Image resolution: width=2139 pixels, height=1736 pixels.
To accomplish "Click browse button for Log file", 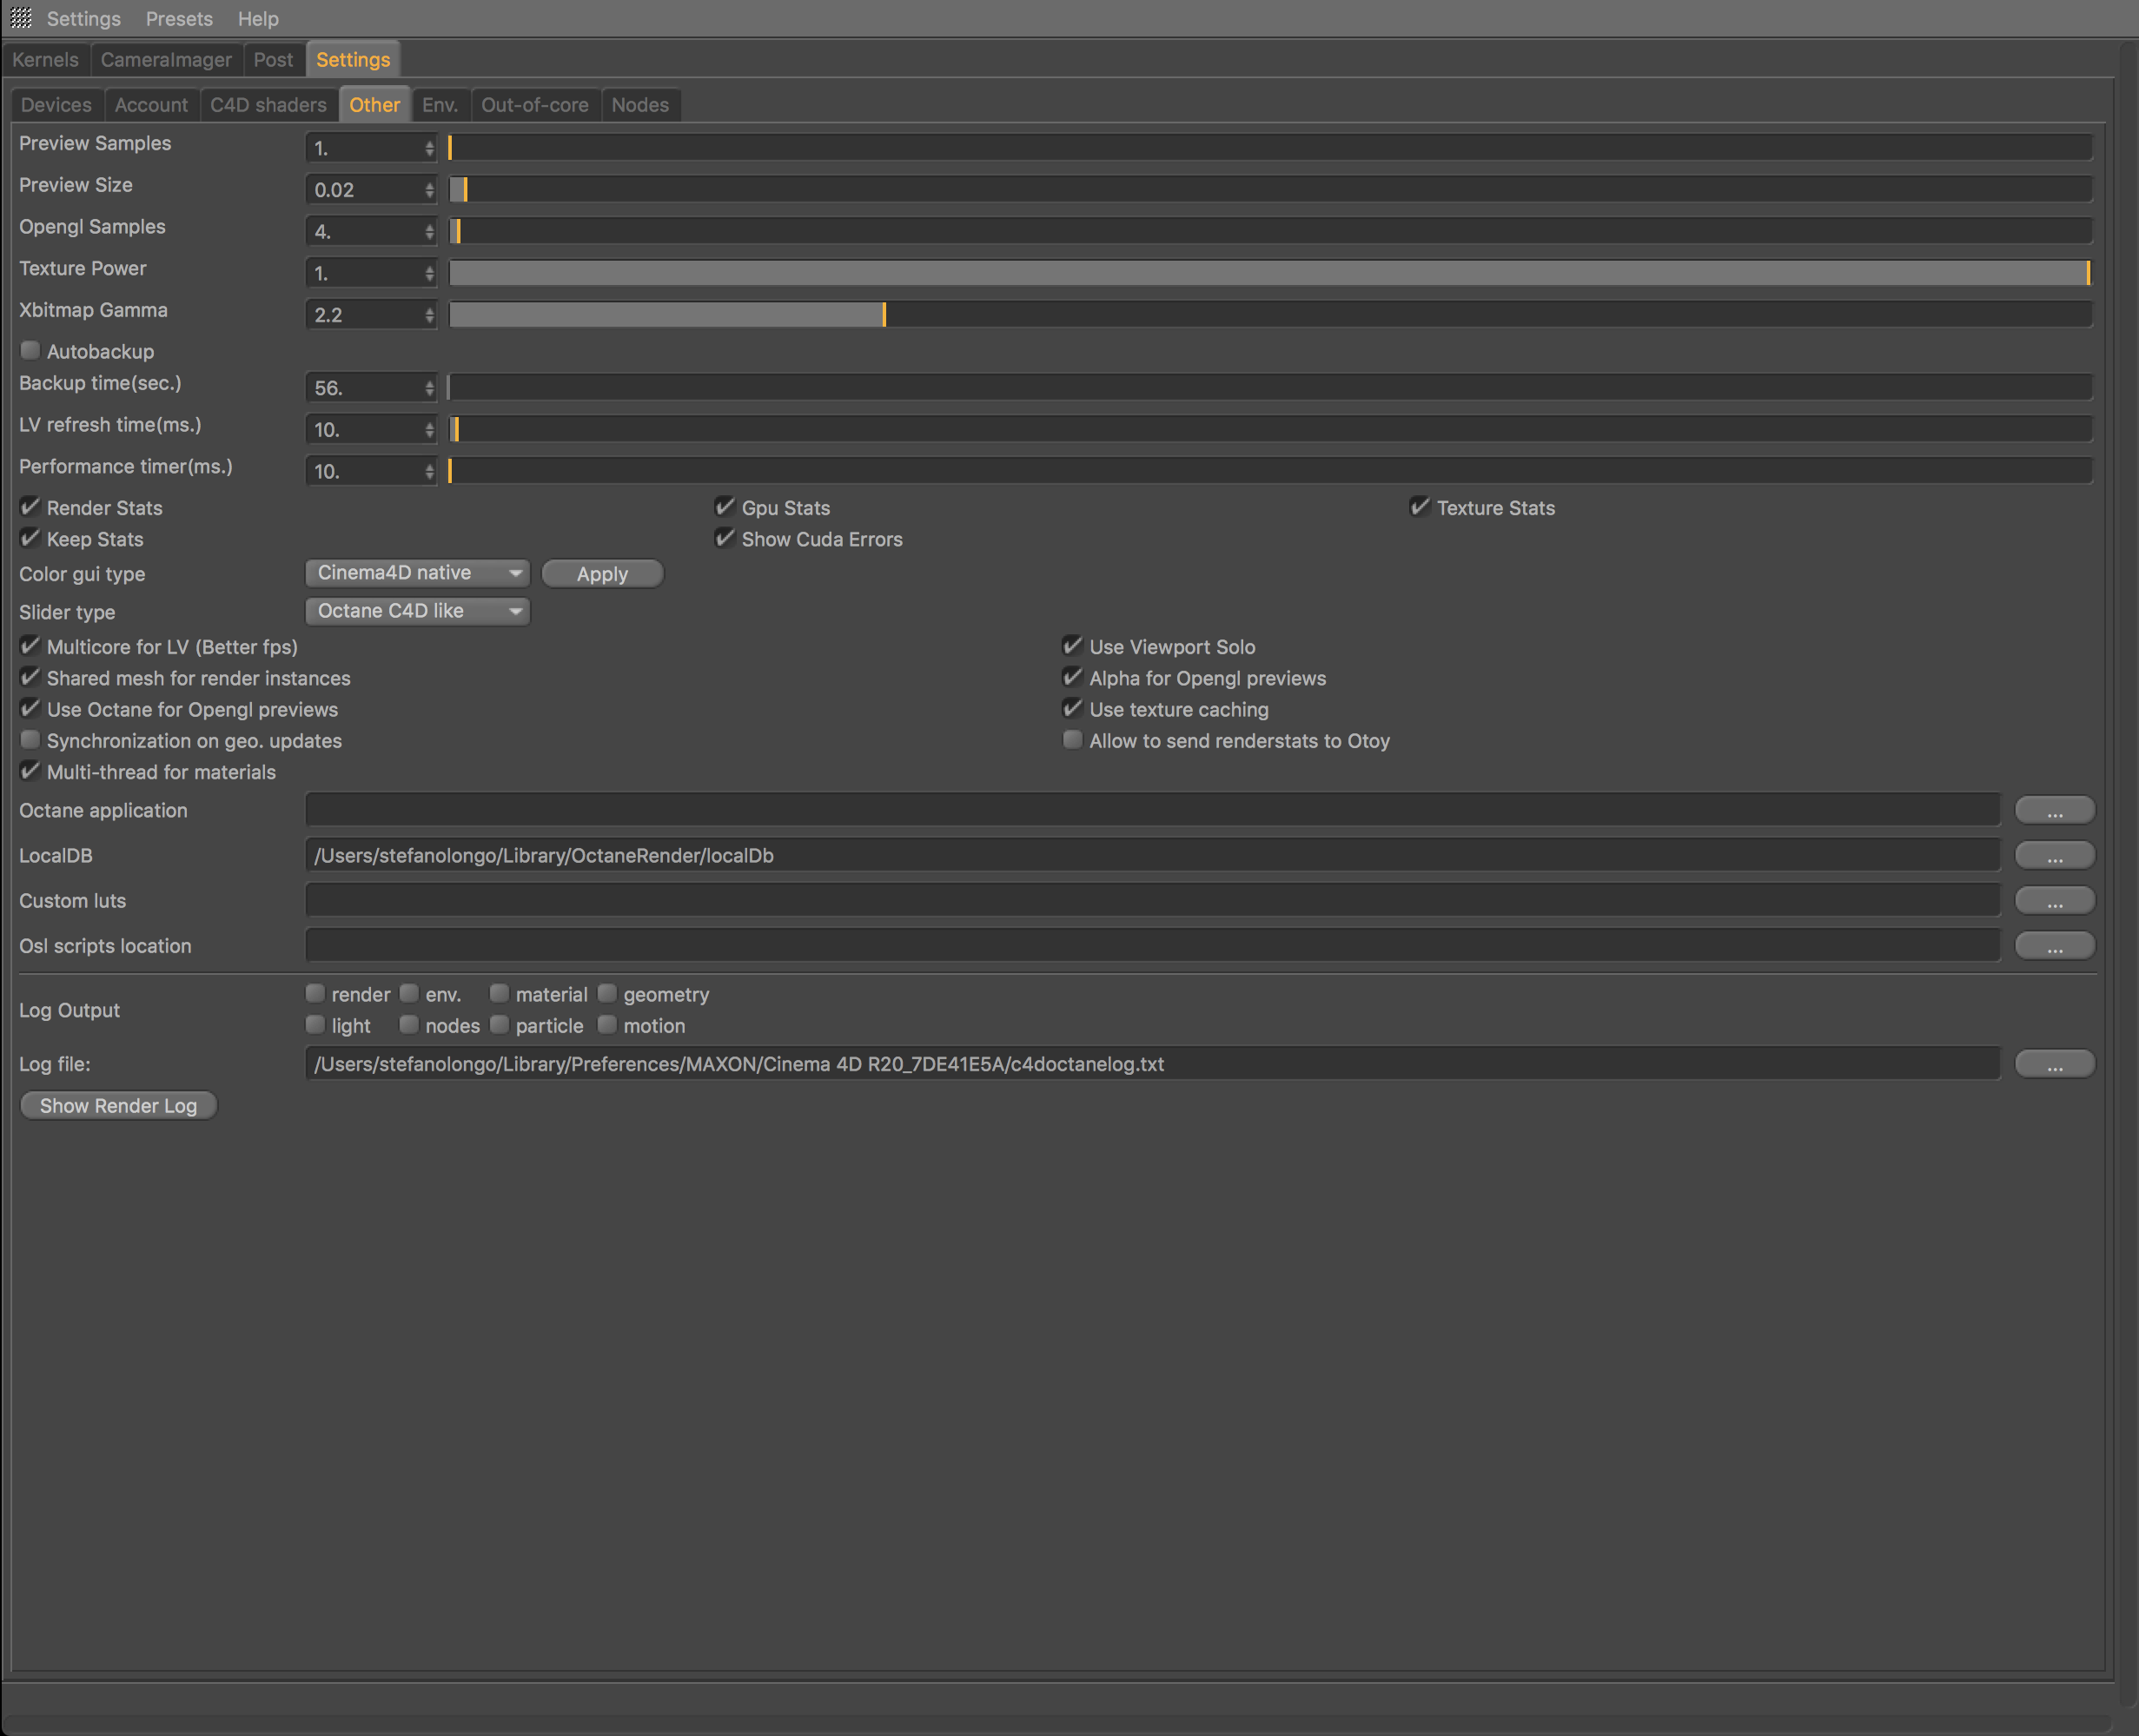I will (x=2054, y=1064).
